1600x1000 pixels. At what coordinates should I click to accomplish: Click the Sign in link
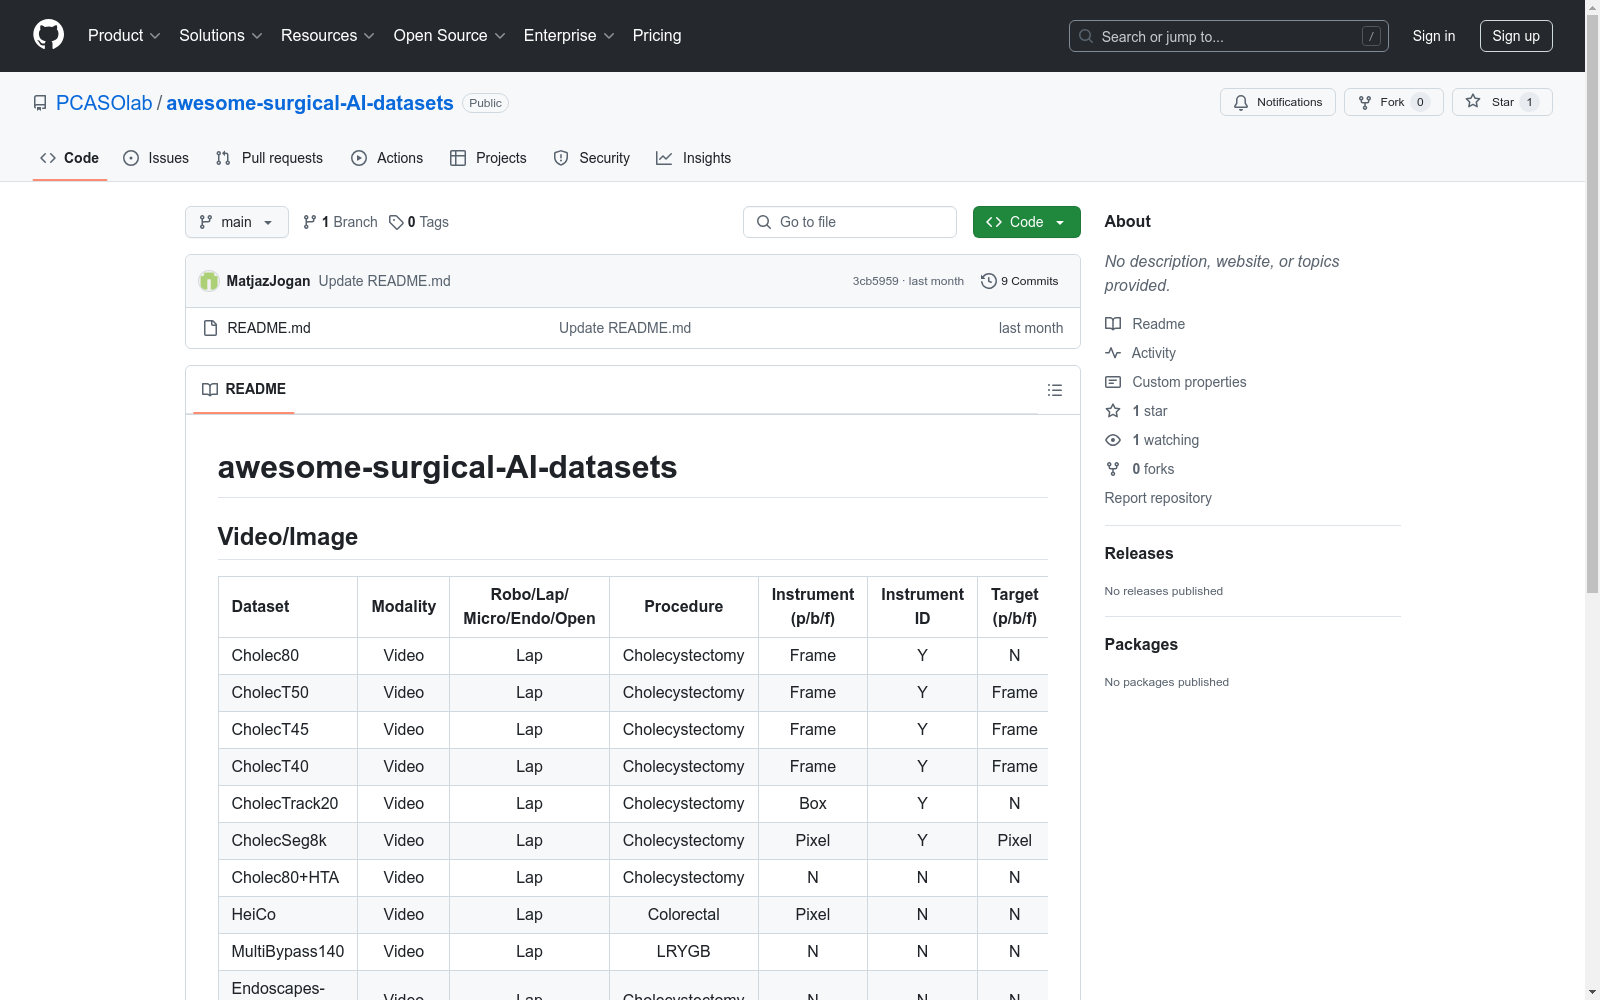point(1434,36)
